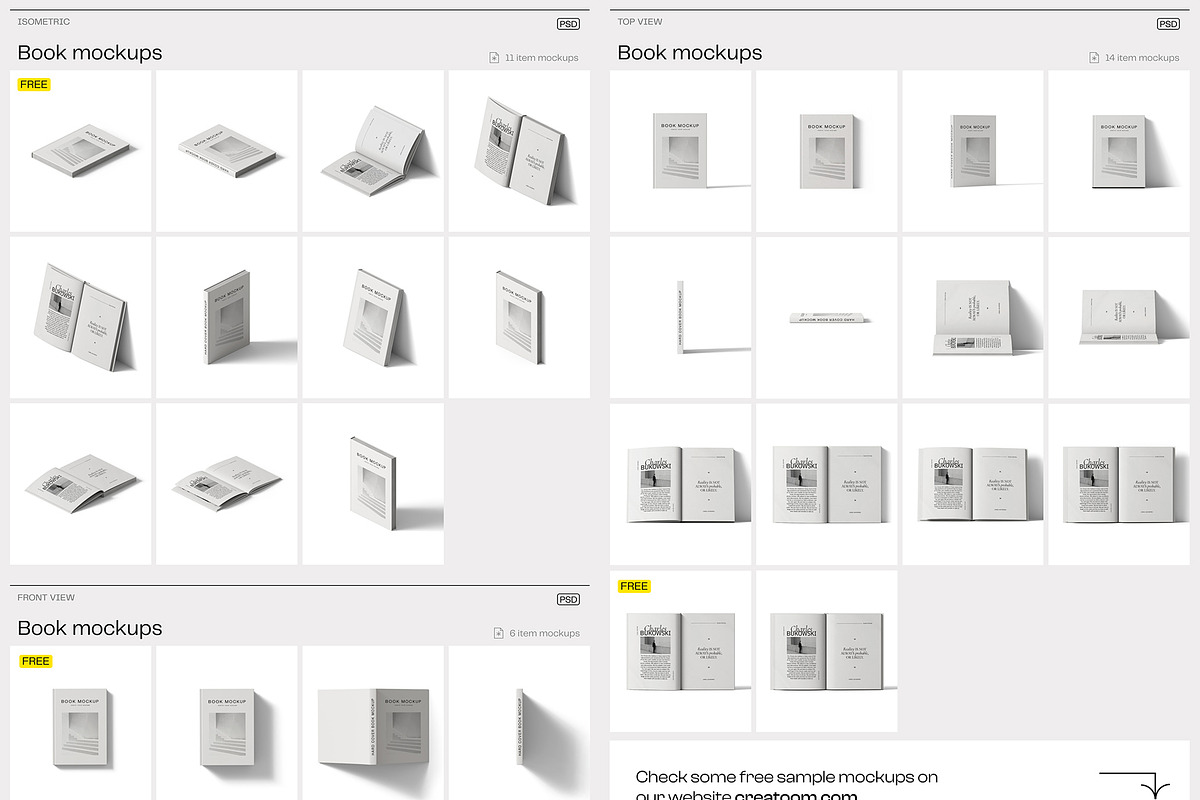
Task: Open the Isometric flat-lying book showing spine text thumbnail
Action: coord(227,151)
